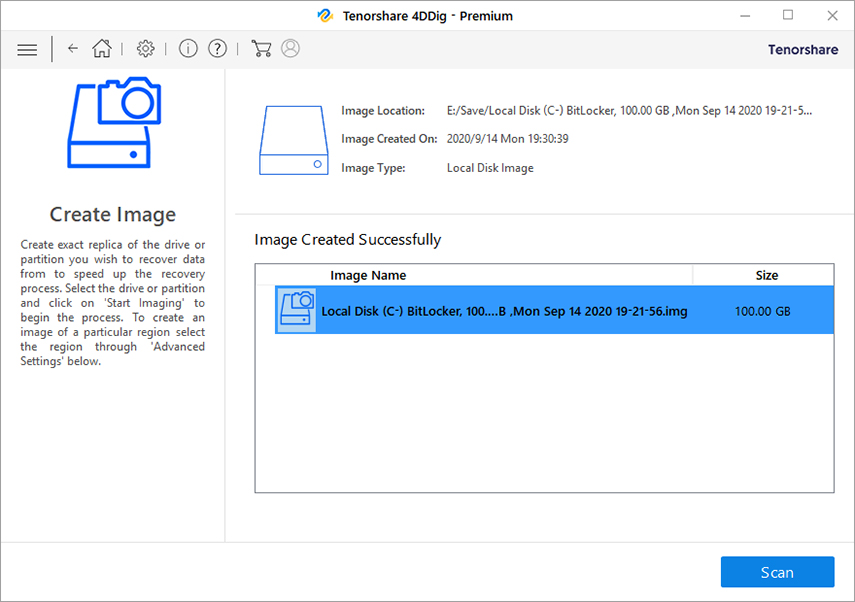Screen dimensions: 855x602
Task: Select the Local Disk (C-) BitLocker image file name
Action: (504, 311)
